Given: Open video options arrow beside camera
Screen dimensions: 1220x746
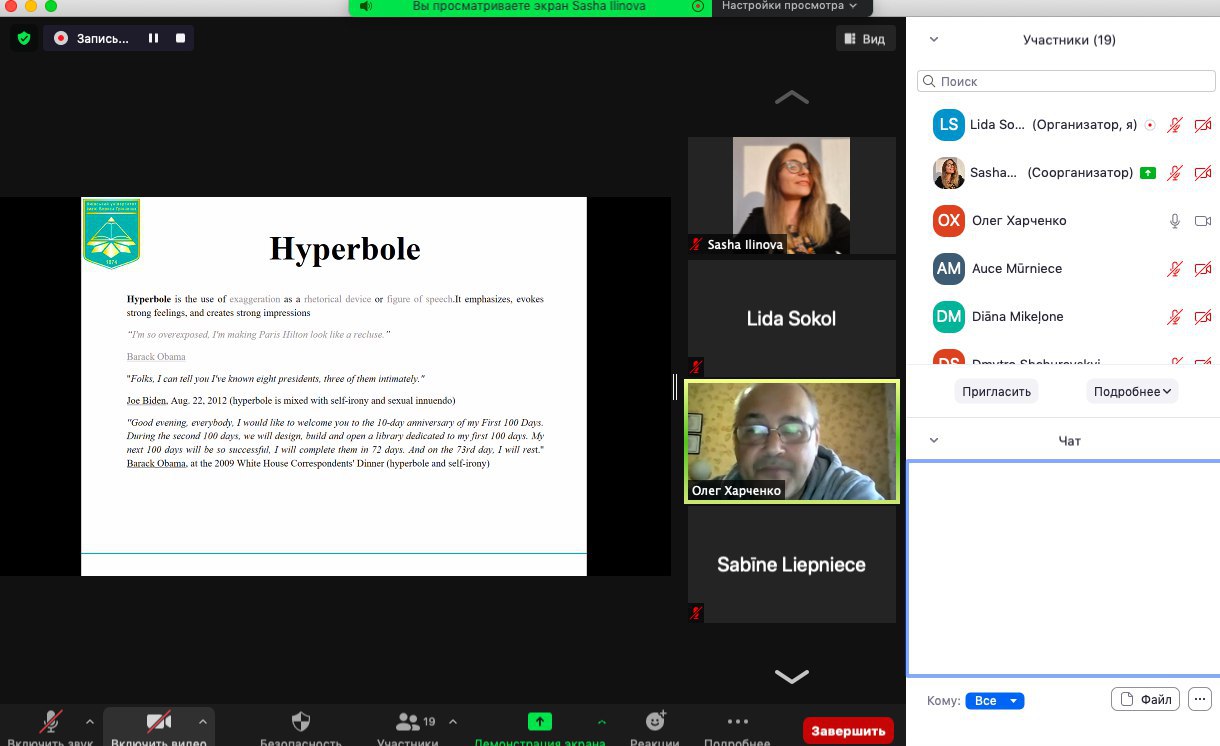Looking at the screenshot, I should coord(203,721).
